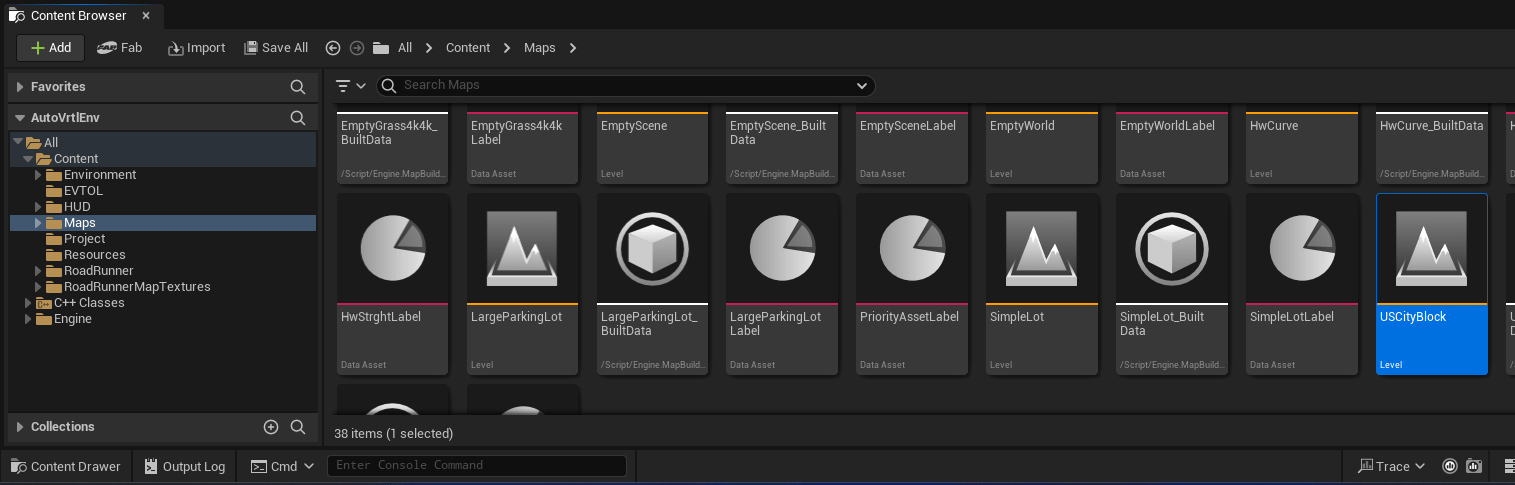1515x485 pixels.
Task: Expand breadcrumb arrow after Maps
Action: [574, 48]
